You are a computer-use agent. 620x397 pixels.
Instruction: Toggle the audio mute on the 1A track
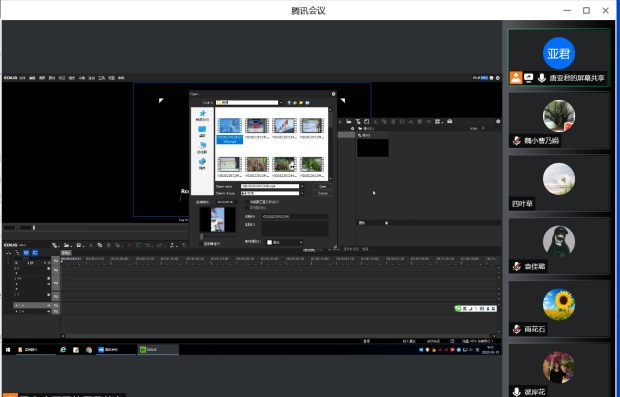49,305
